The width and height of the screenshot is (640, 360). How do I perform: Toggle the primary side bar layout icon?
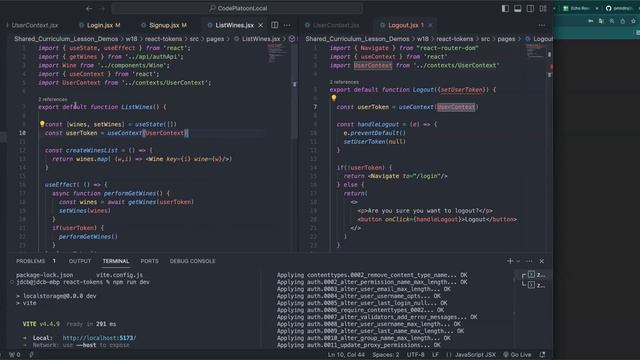pos(505,8)
